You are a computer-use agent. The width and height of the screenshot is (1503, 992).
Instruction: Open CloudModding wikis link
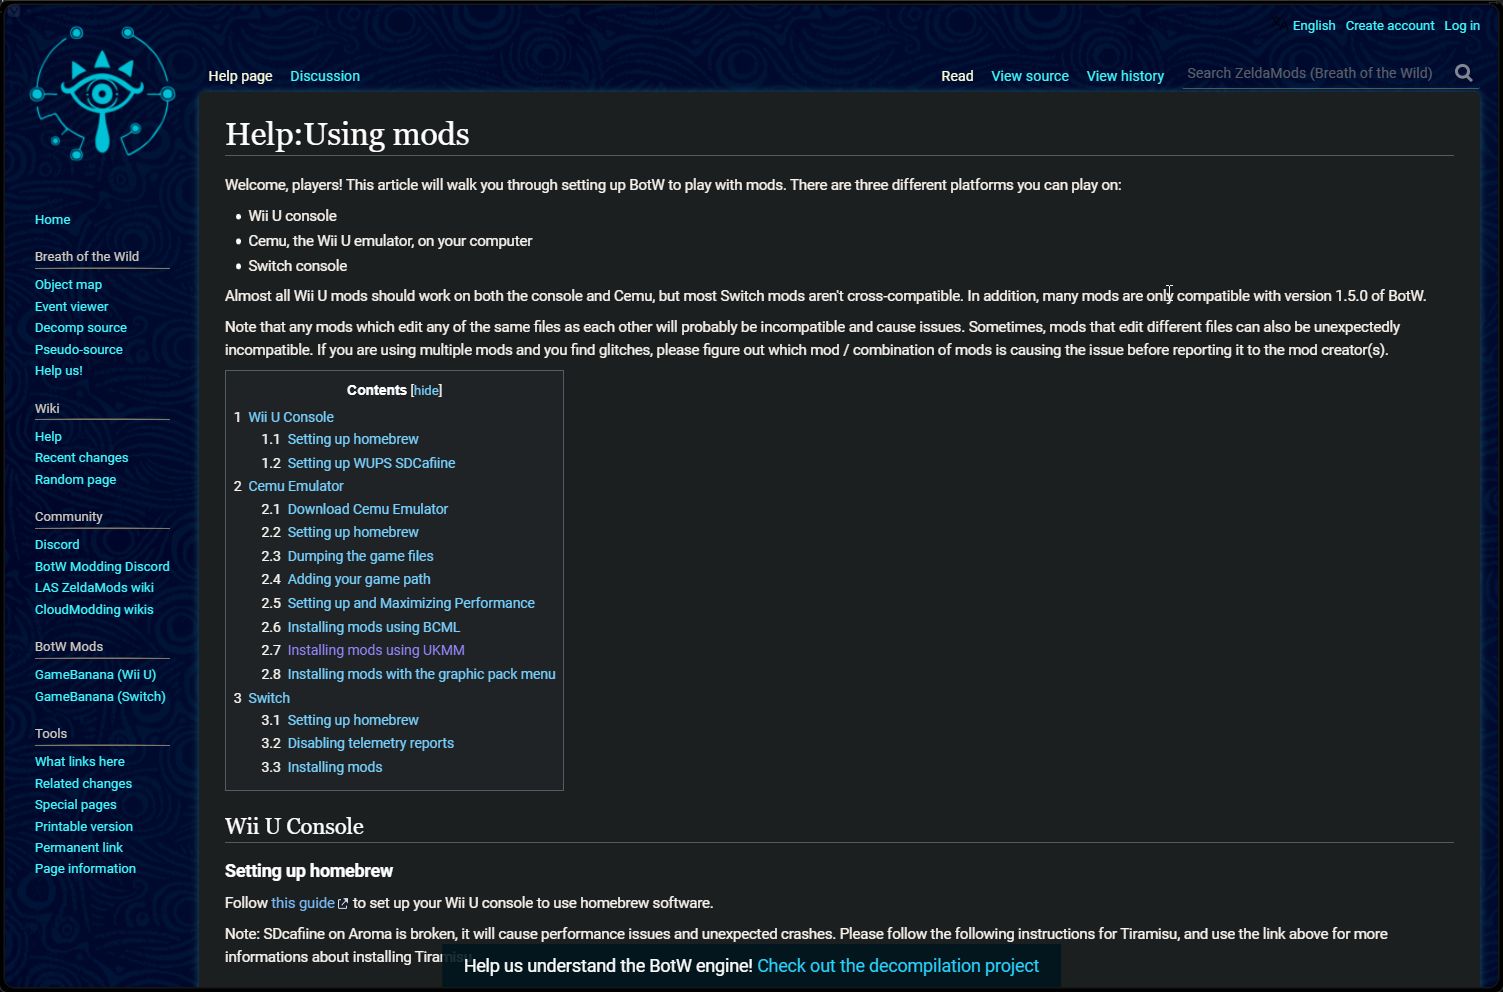pos(94,610)
